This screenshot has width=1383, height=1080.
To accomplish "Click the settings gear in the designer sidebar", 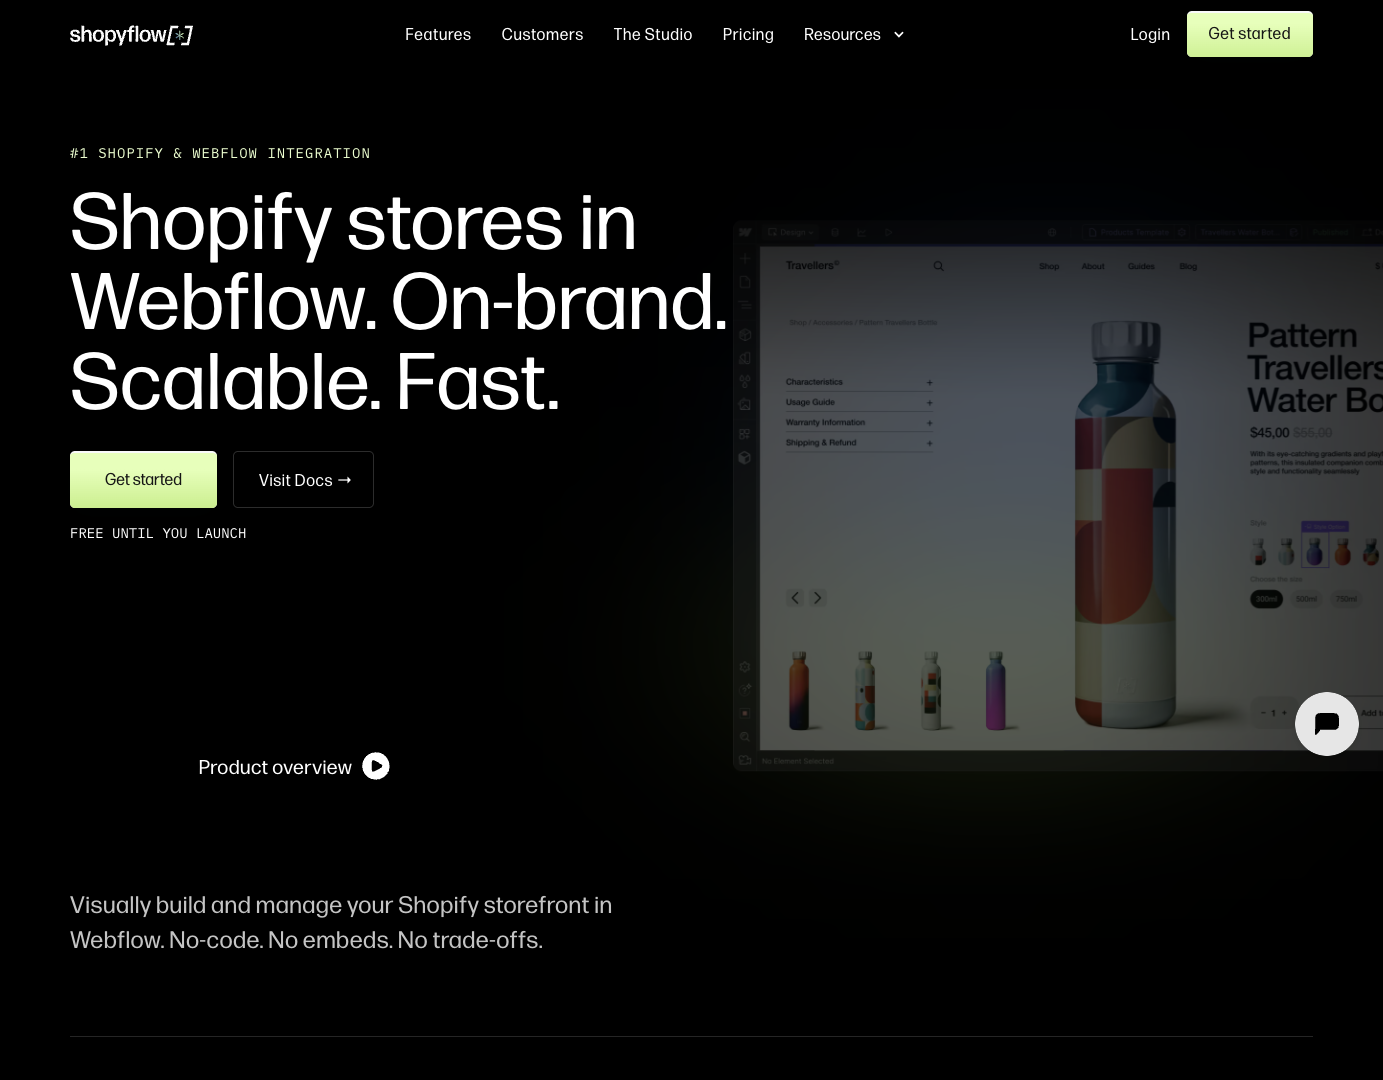I will click(744, 666).
